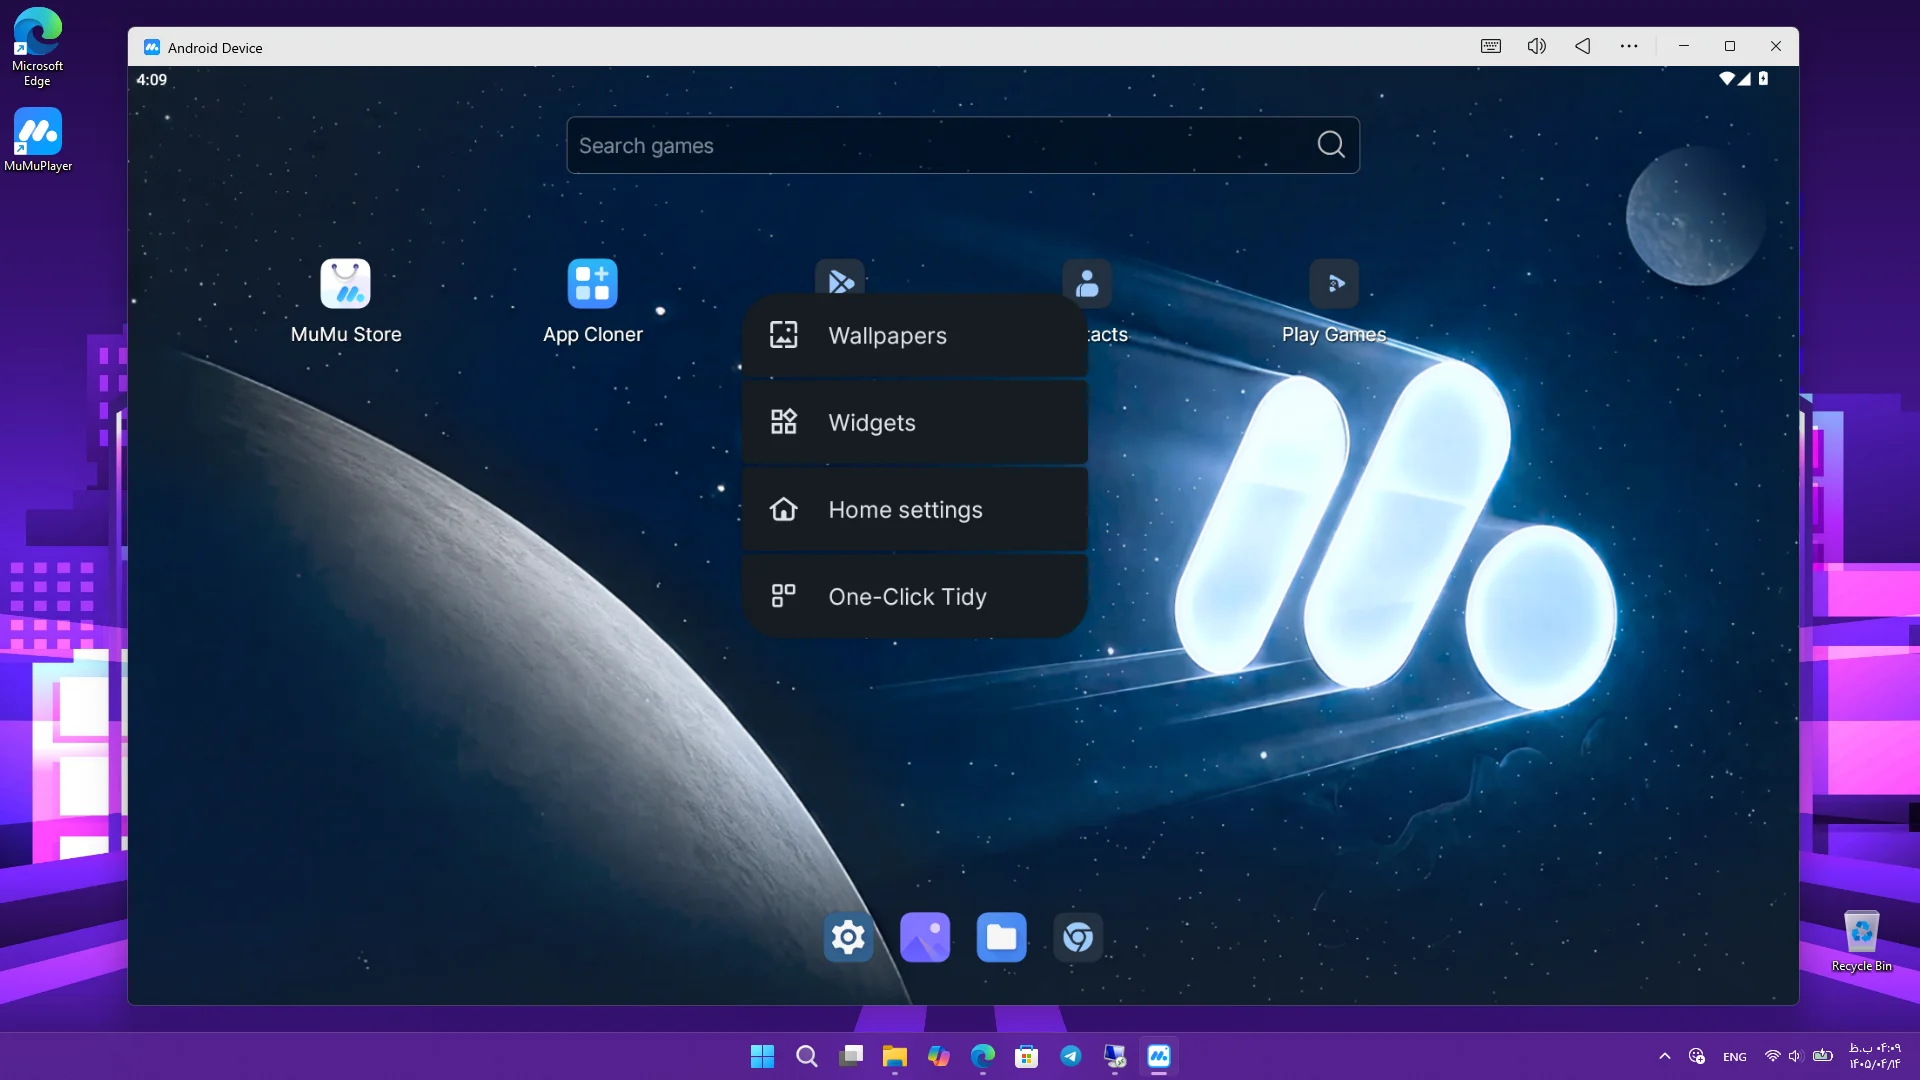1920x1080 pixels.
Task: Click the Android battery status icon
Action: coord(1764,78)
